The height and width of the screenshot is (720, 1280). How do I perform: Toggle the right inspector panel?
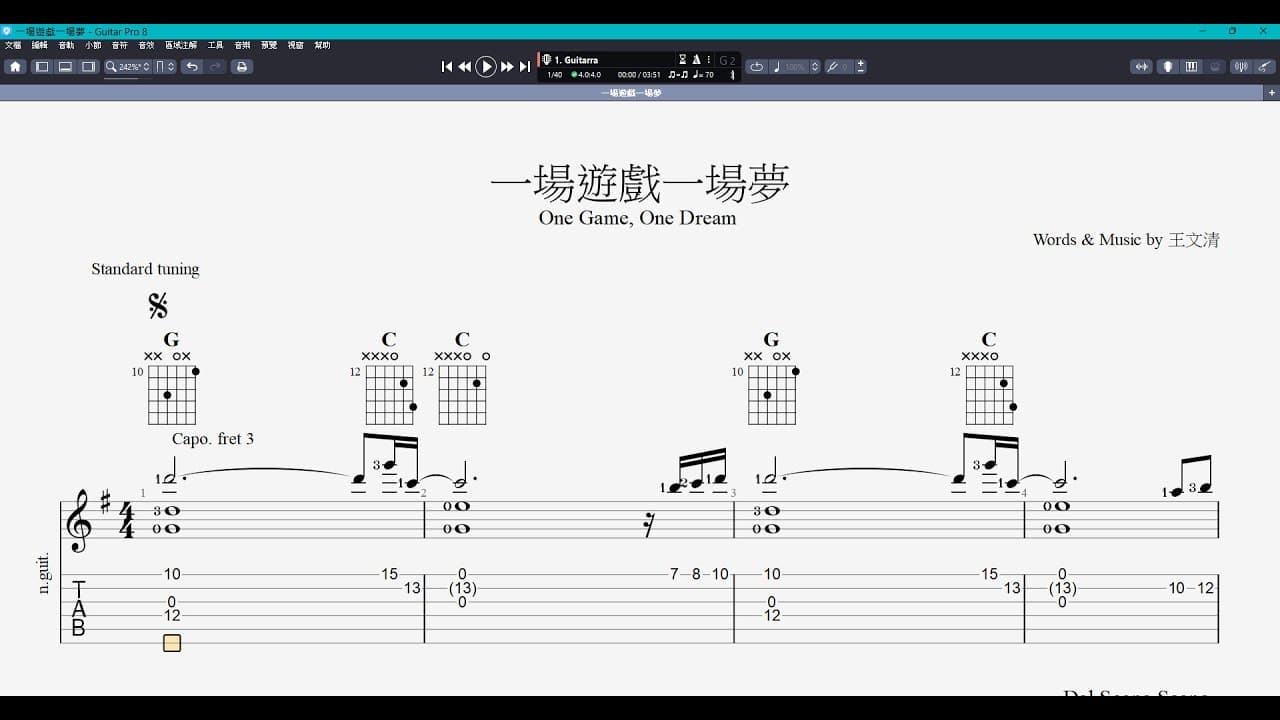click(88, 67)
